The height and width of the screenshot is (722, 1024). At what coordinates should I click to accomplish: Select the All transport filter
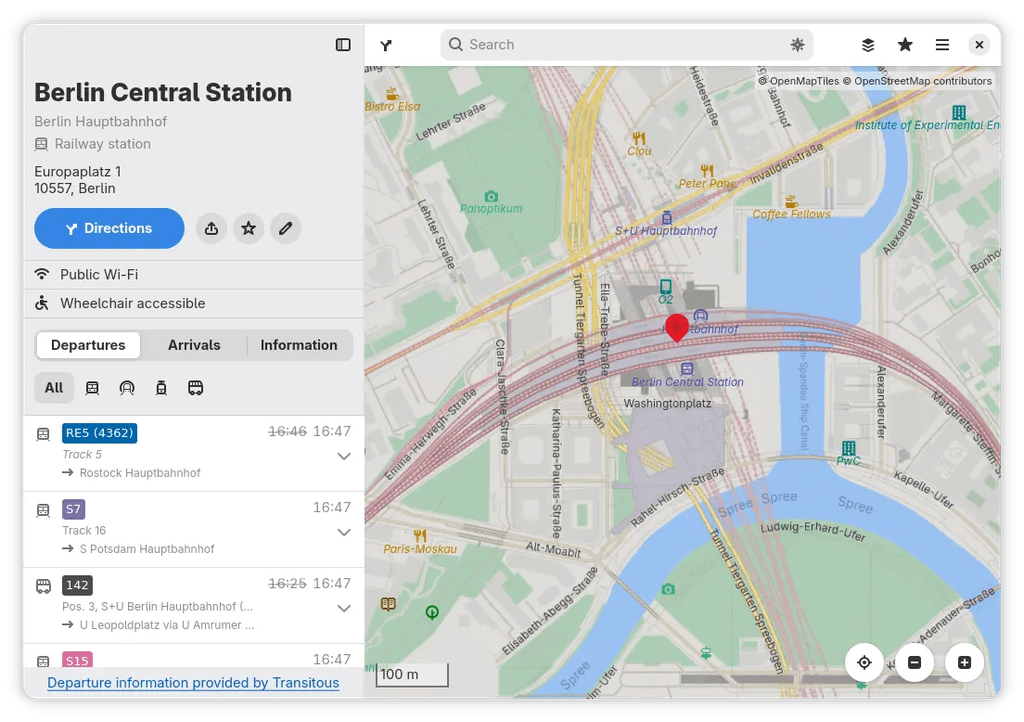54,388
